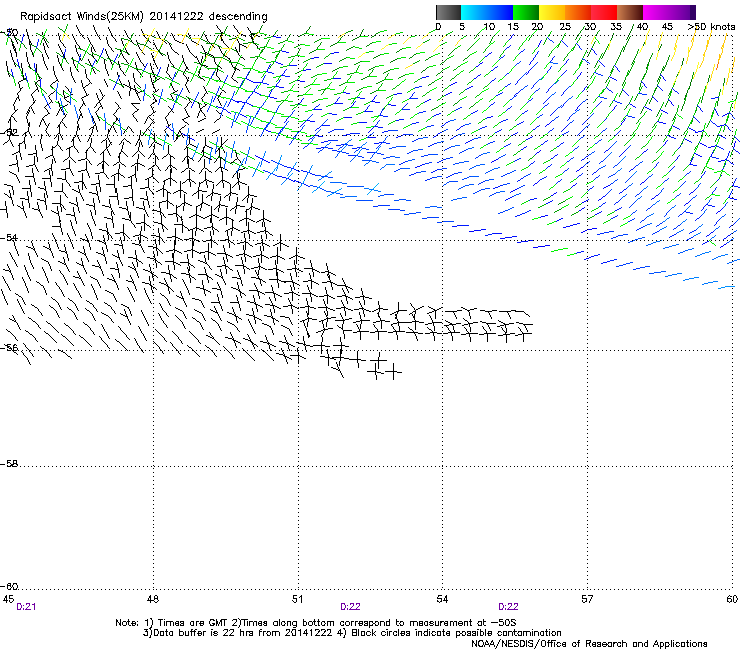Click the 'D:22' time label near longitude 51
740x650 pixels.
pyautogui.click(x=350, y=607)
